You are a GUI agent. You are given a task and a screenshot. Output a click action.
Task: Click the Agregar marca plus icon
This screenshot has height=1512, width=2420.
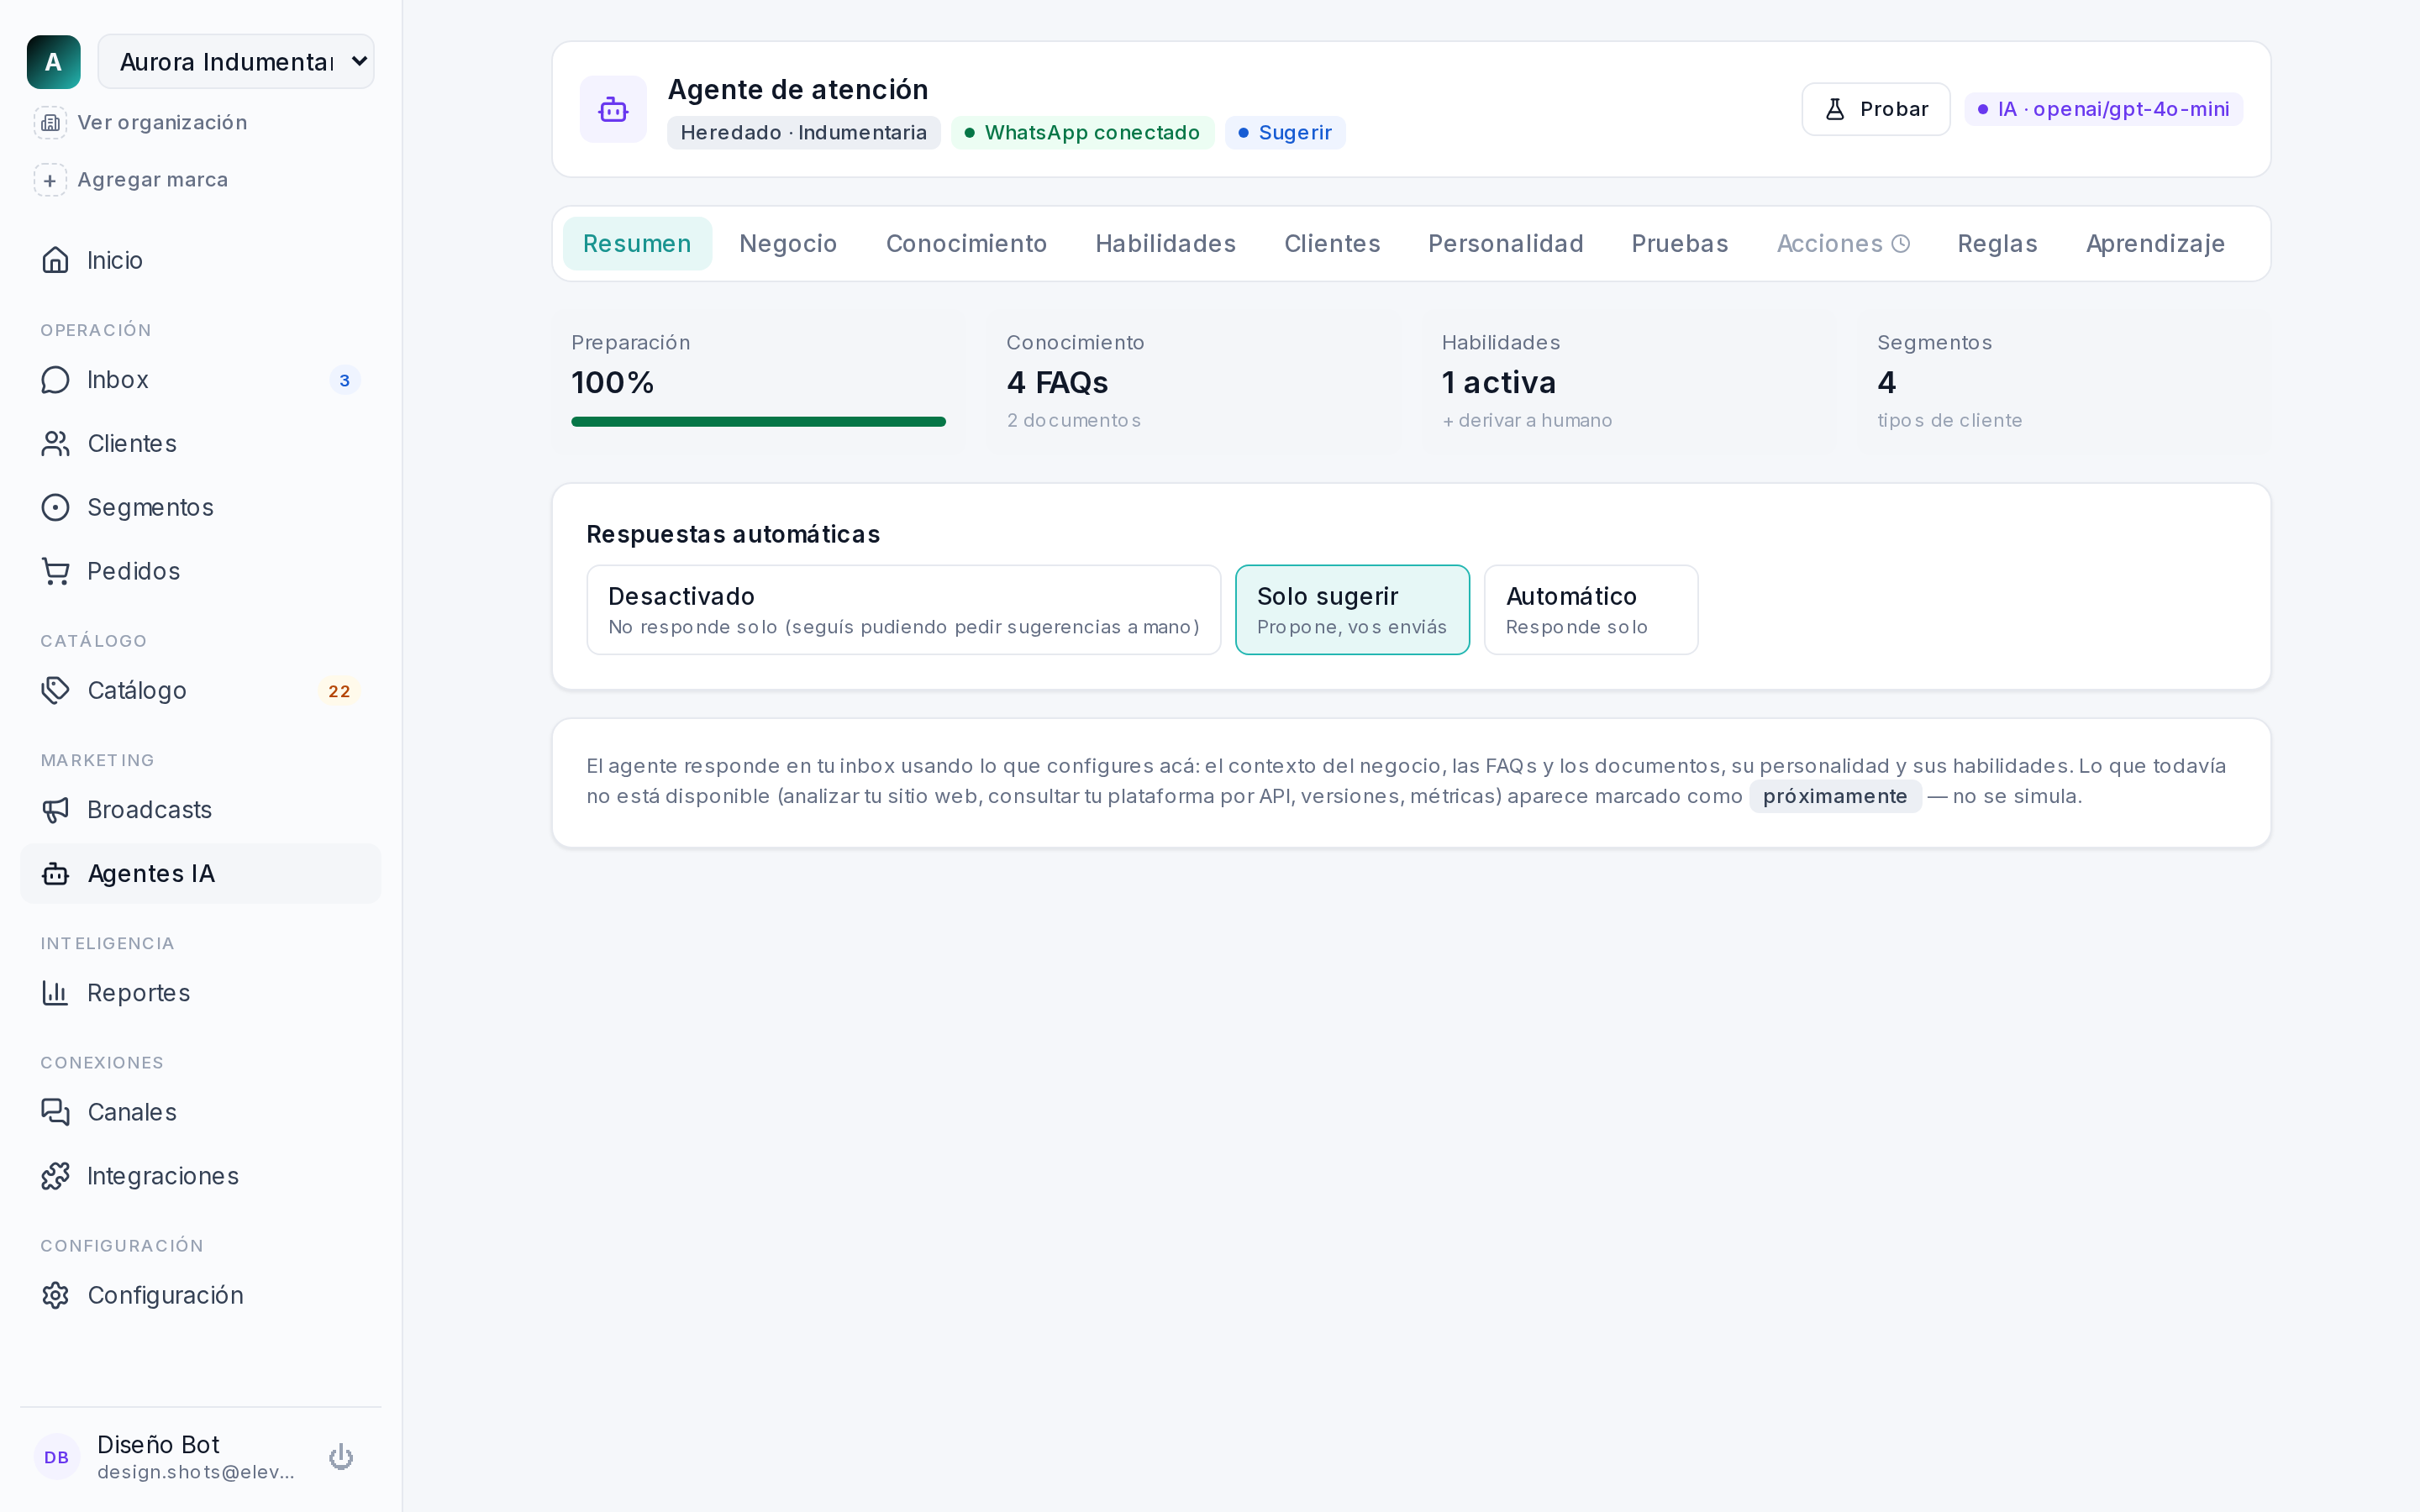click(50, 180)
